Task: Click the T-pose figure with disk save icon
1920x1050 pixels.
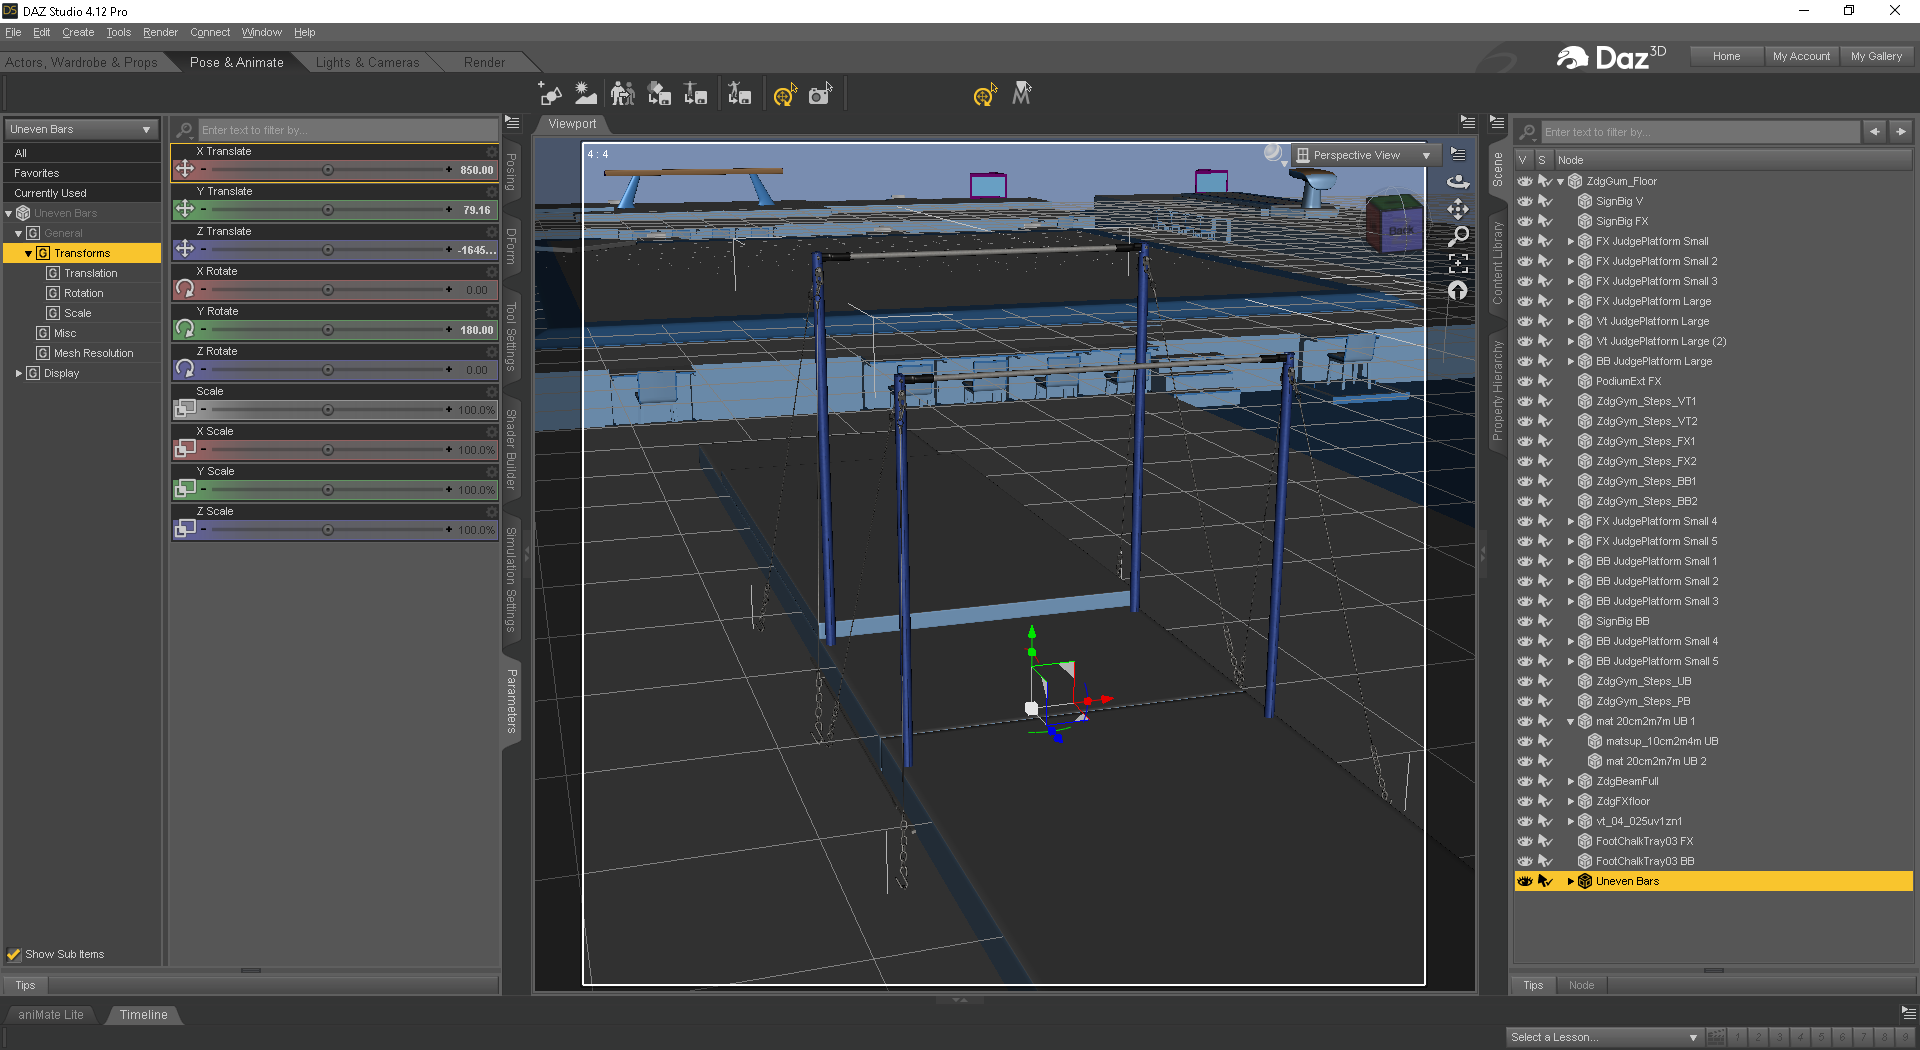Action: pyautogui.click(x=695, y=94)
